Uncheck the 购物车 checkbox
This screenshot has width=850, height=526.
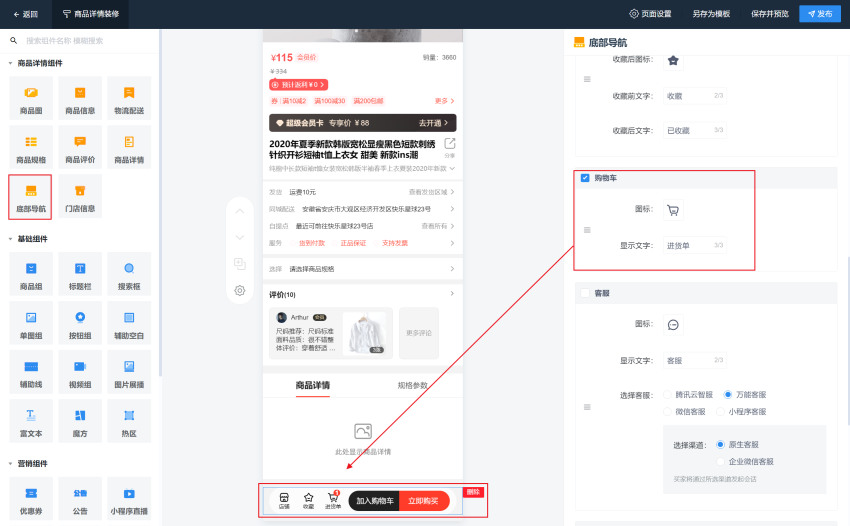[585, 178]
